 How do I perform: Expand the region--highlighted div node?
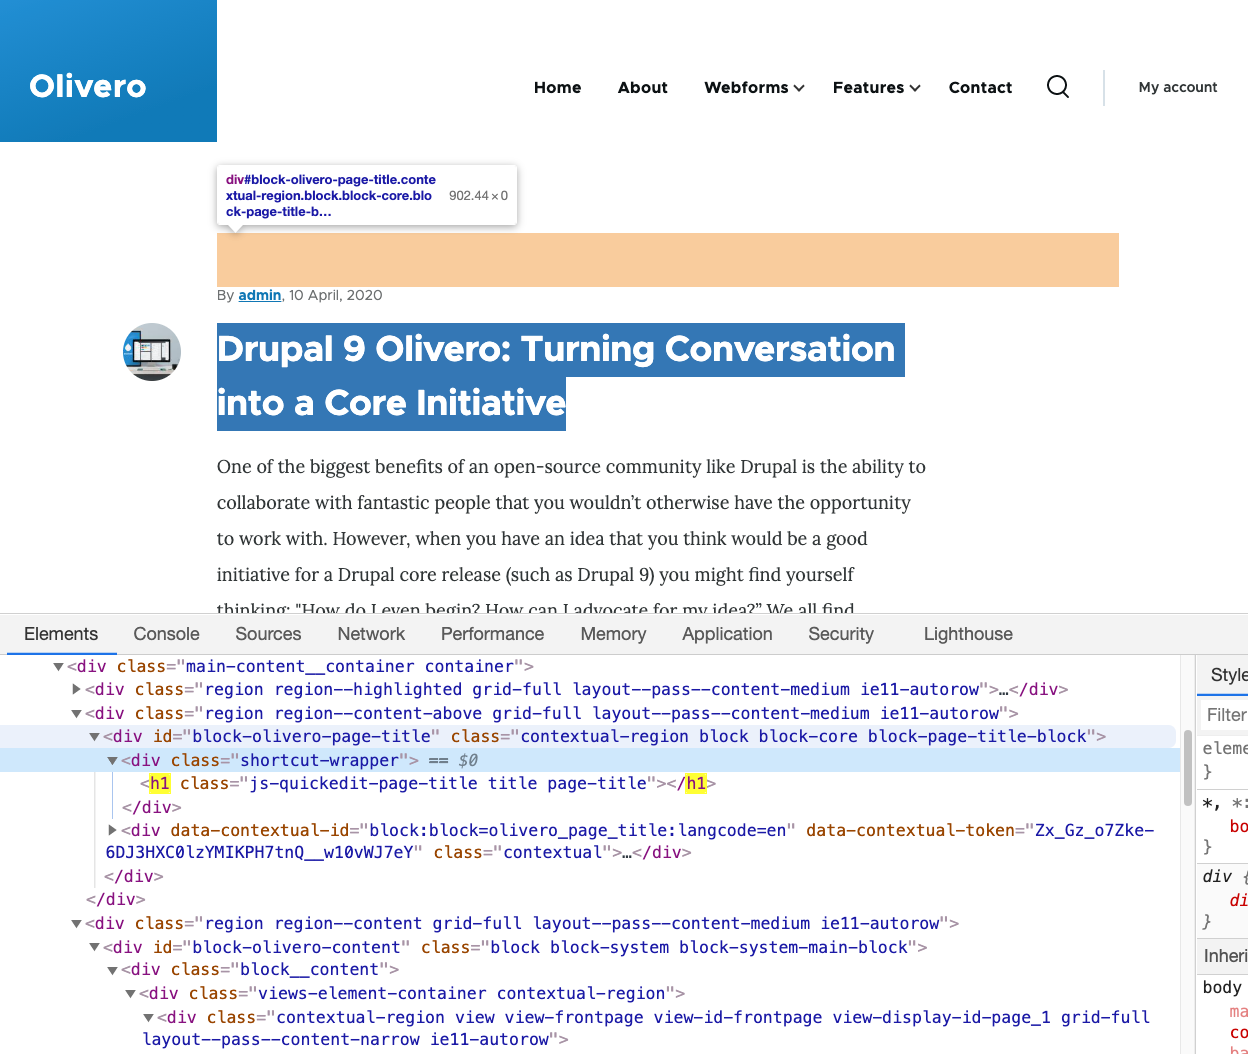[77, 689]
